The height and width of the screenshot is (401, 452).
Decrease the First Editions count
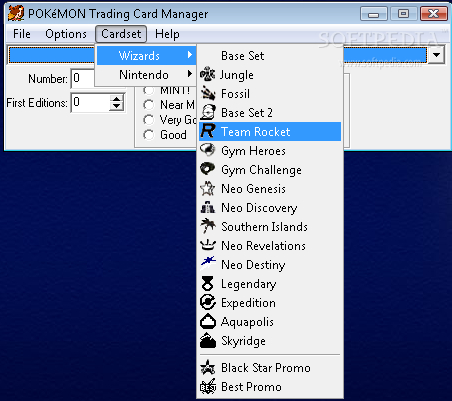coord(116,106)
